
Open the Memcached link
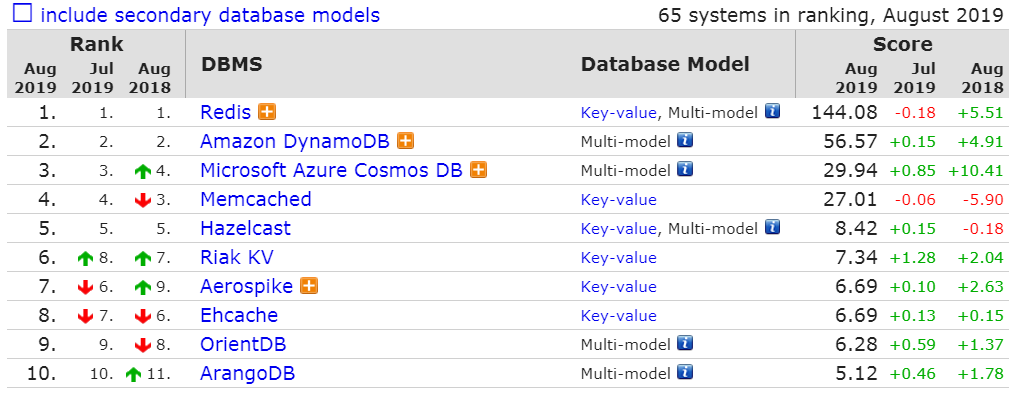coord(256,199)
